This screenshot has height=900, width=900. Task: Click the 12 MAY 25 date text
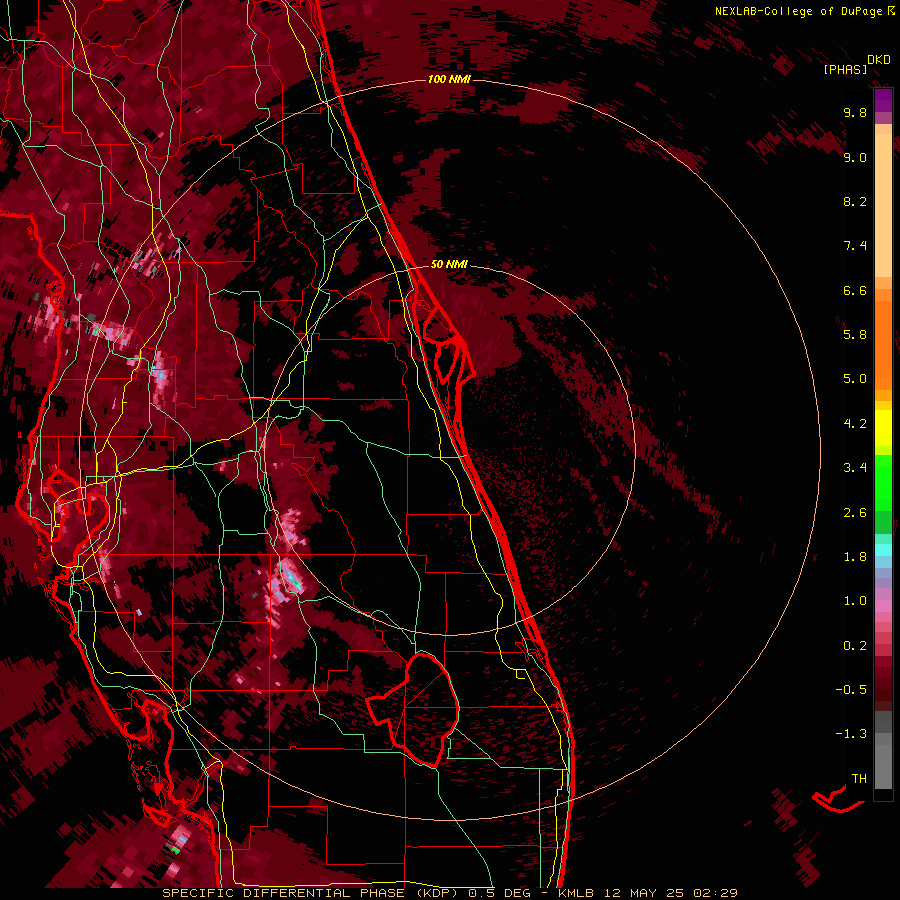pyautogui.click(x=645, y=893)
